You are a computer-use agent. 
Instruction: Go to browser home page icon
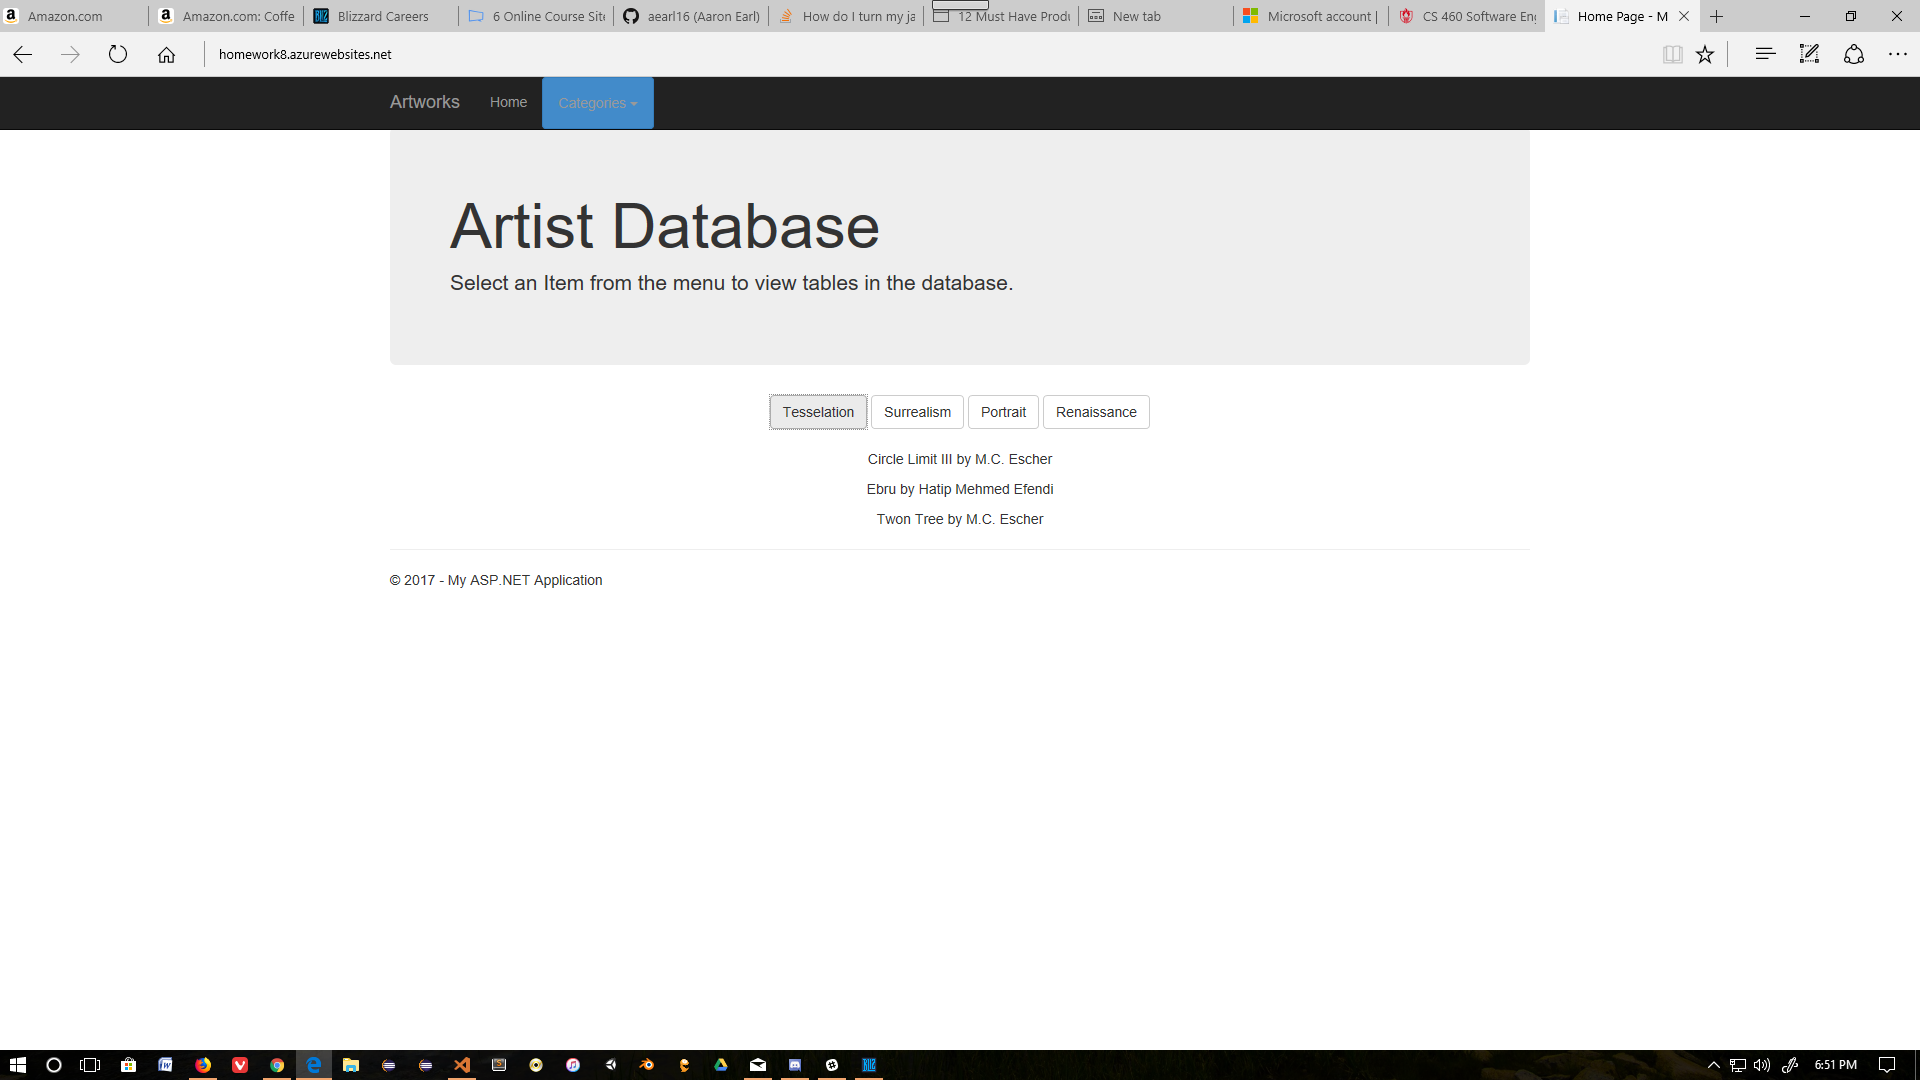(x=166, y=55)
